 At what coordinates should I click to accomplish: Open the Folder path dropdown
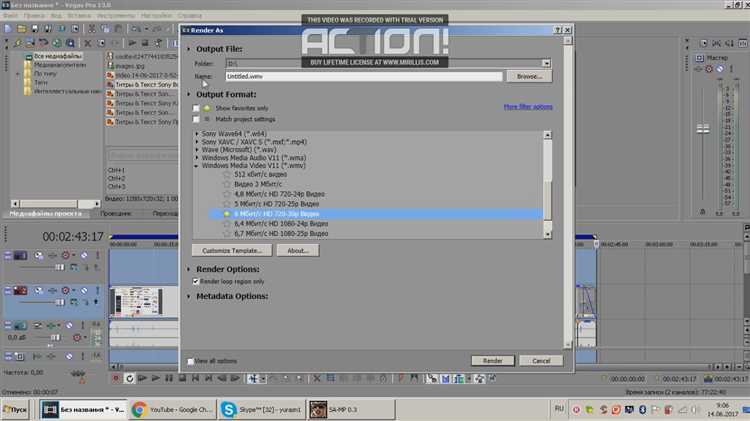pyautogui.click(x=546, y=63)
